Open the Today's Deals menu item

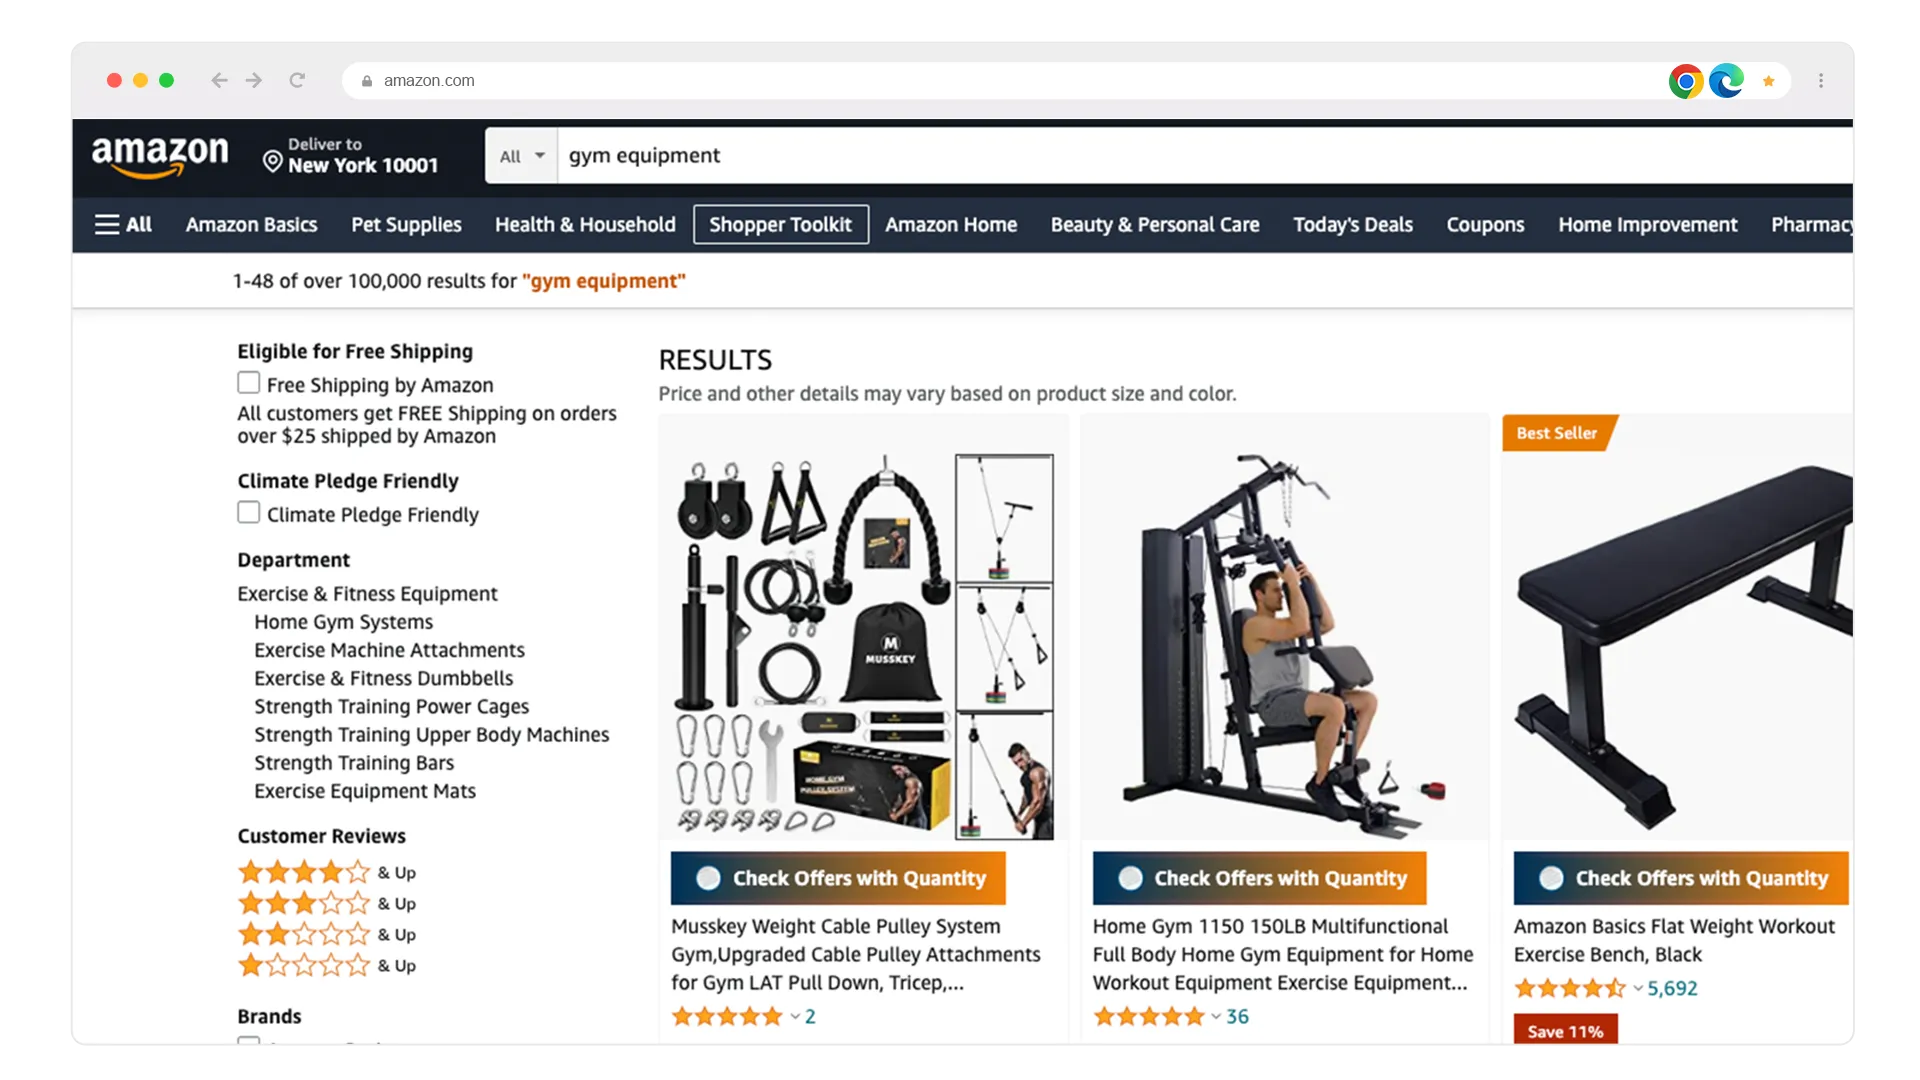1353,224
